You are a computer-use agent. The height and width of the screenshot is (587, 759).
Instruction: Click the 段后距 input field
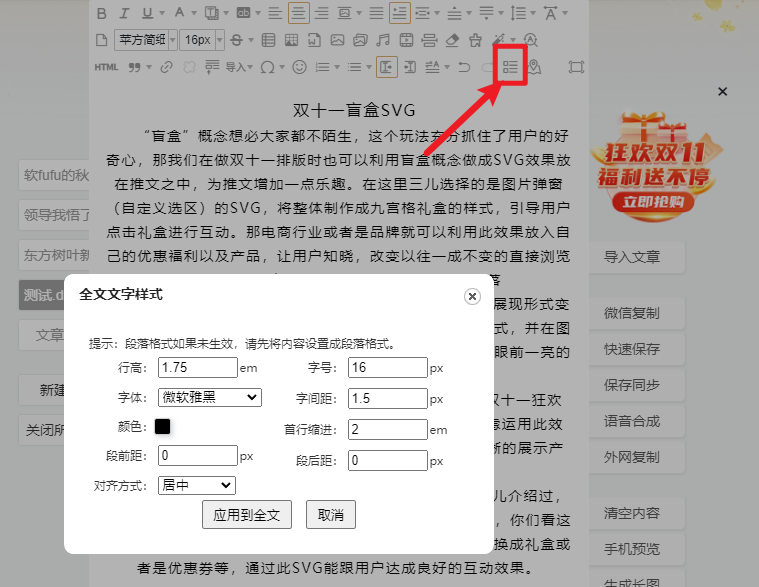pyautogui.click(x=388, y=460)
